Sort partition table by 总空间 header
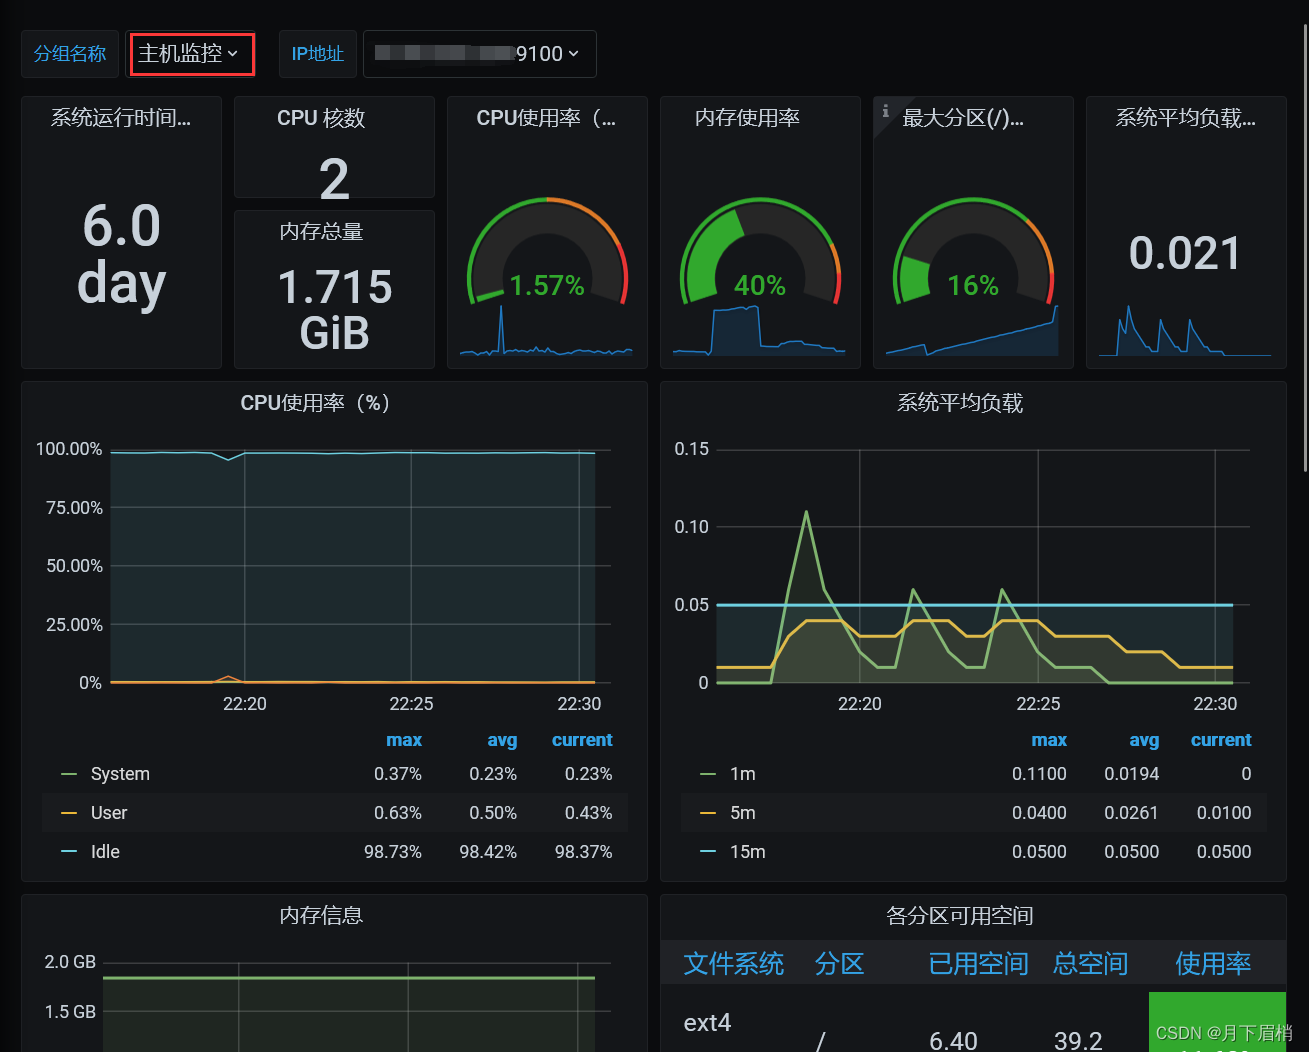This screenshot has width=1309, height=1052. click(1091, 964)
